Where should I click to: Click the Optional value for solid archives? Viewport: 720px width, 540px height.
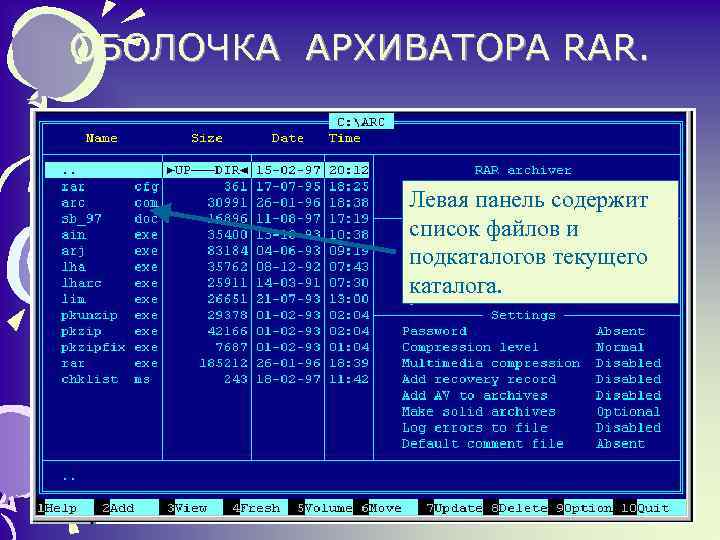pos(628,411)
